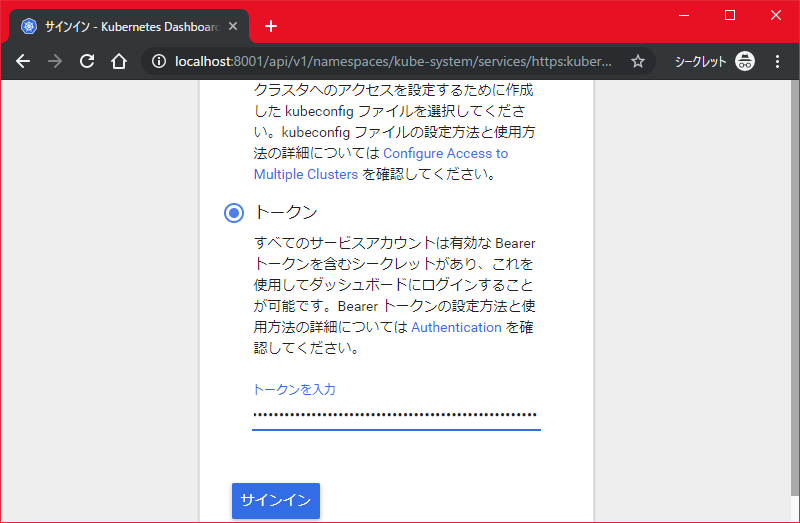Maximize the Chrome window
Image resolution: width=800 pixels, height=523 pixels.
pos(730,15)
